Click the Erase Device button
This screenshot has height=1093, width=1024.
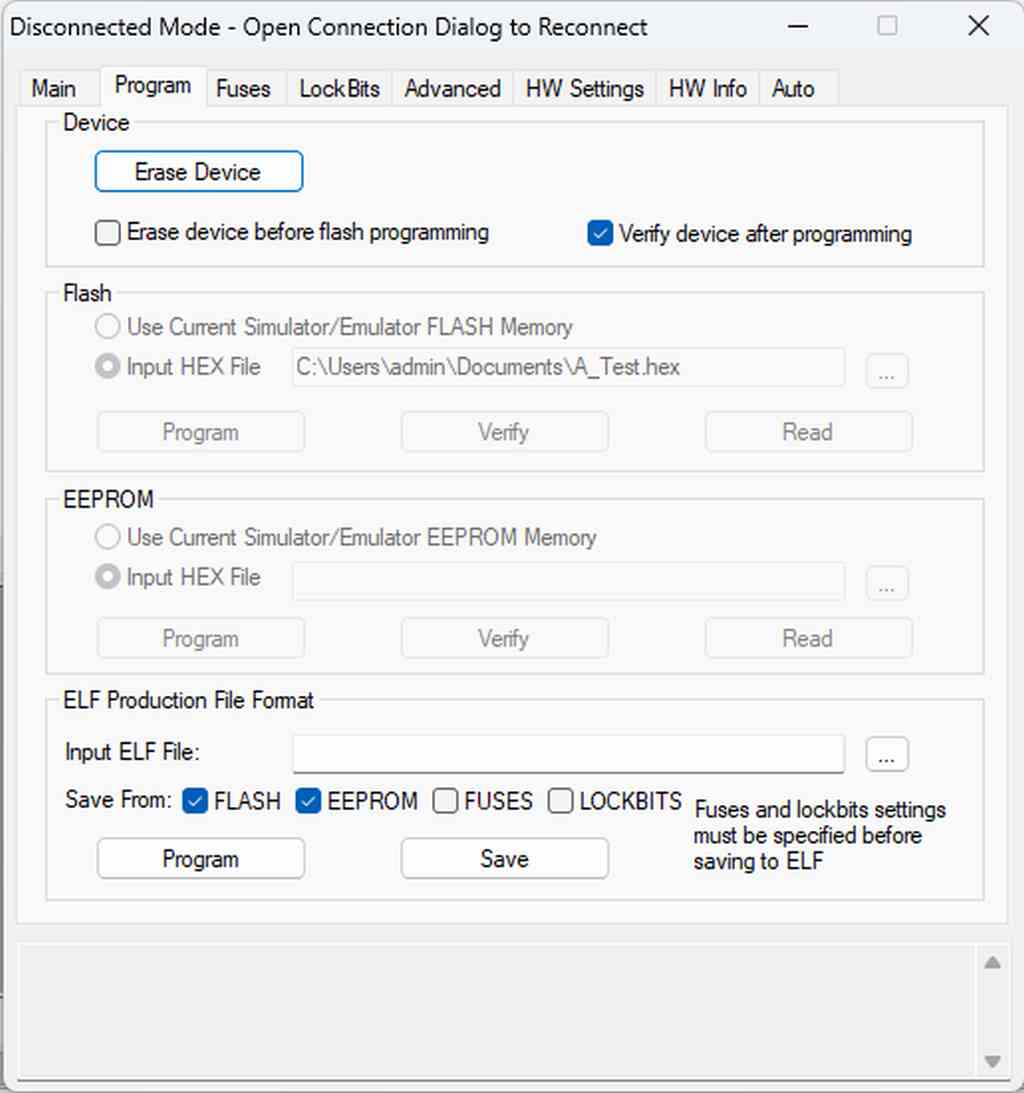[199, 171]
